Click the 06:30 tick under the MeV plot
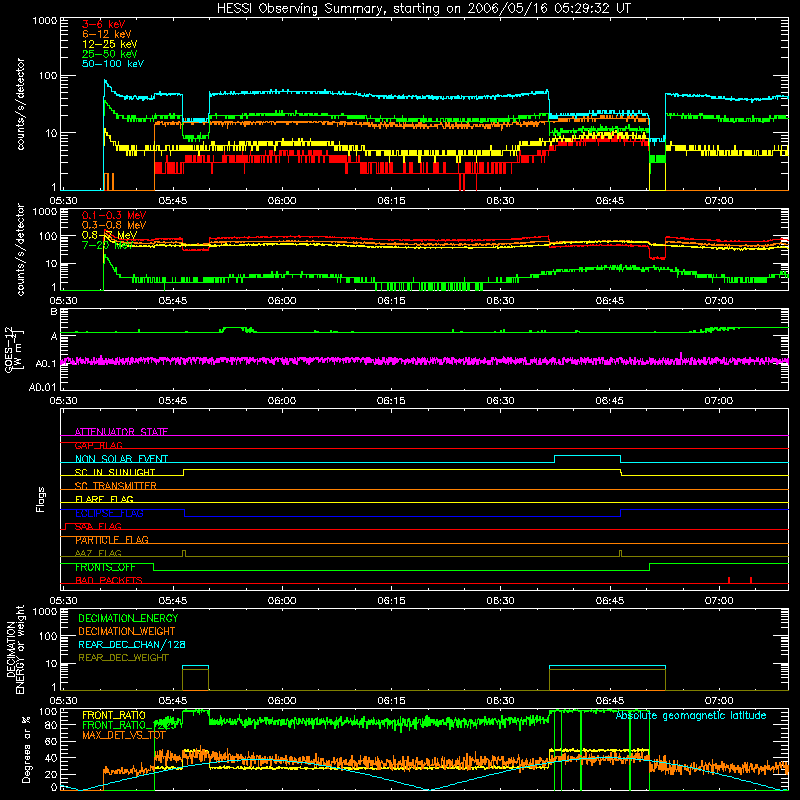 (x=500, y=301)
